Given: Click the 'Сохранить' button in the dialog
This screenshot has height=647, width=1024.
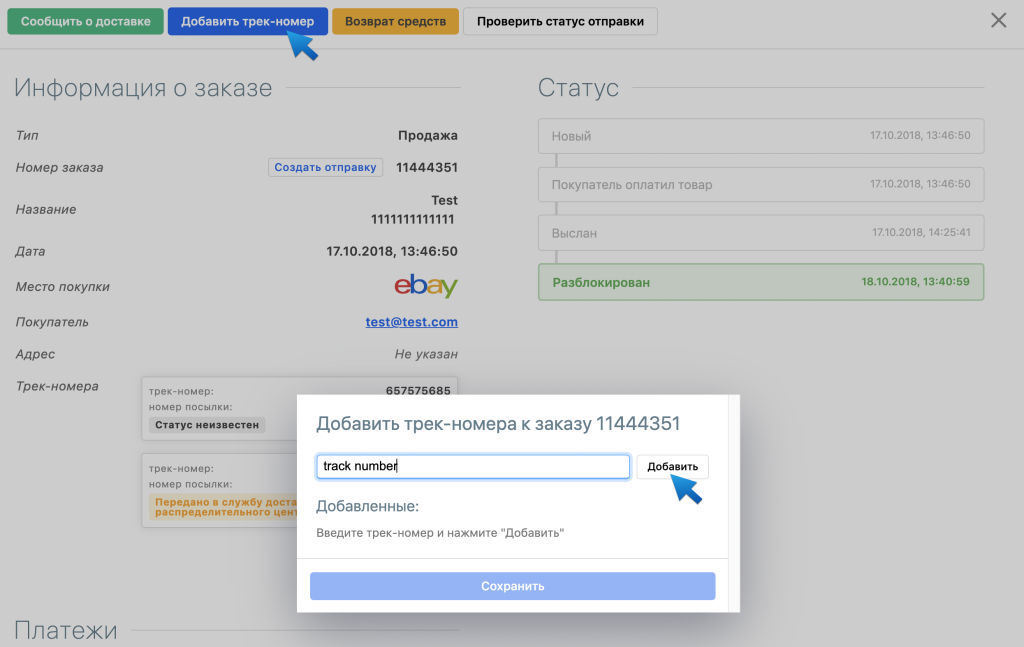Looking at the screenshot, I should 512,586.
